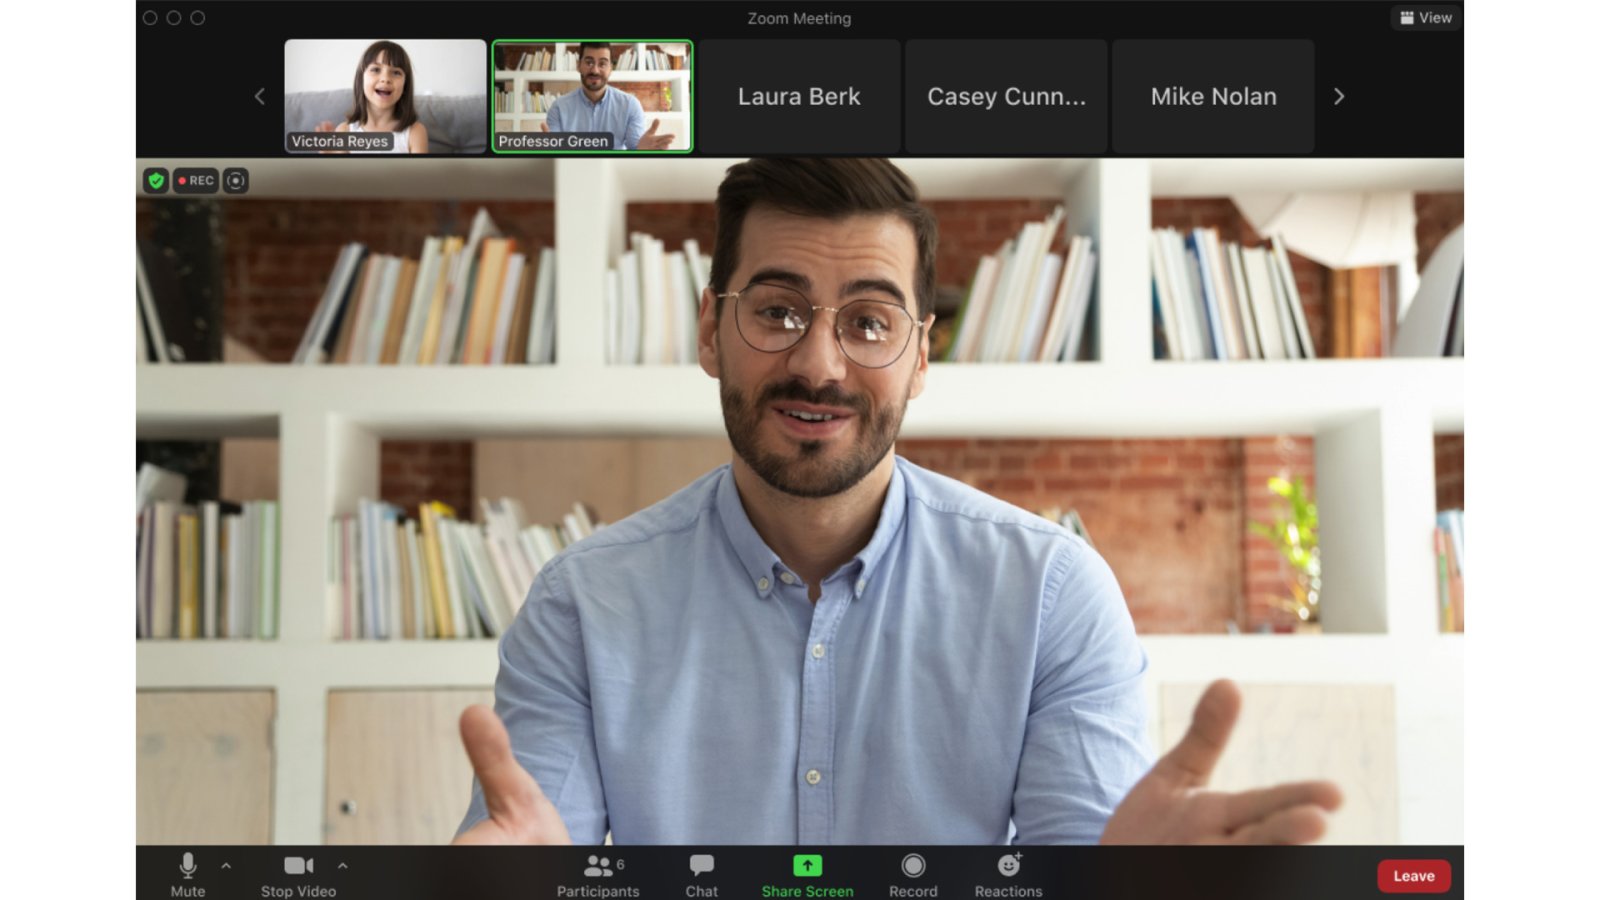Show next participants with right arrow
Image resolution: width=1600 pixels, height=900 pixels.
(1339, 97)
